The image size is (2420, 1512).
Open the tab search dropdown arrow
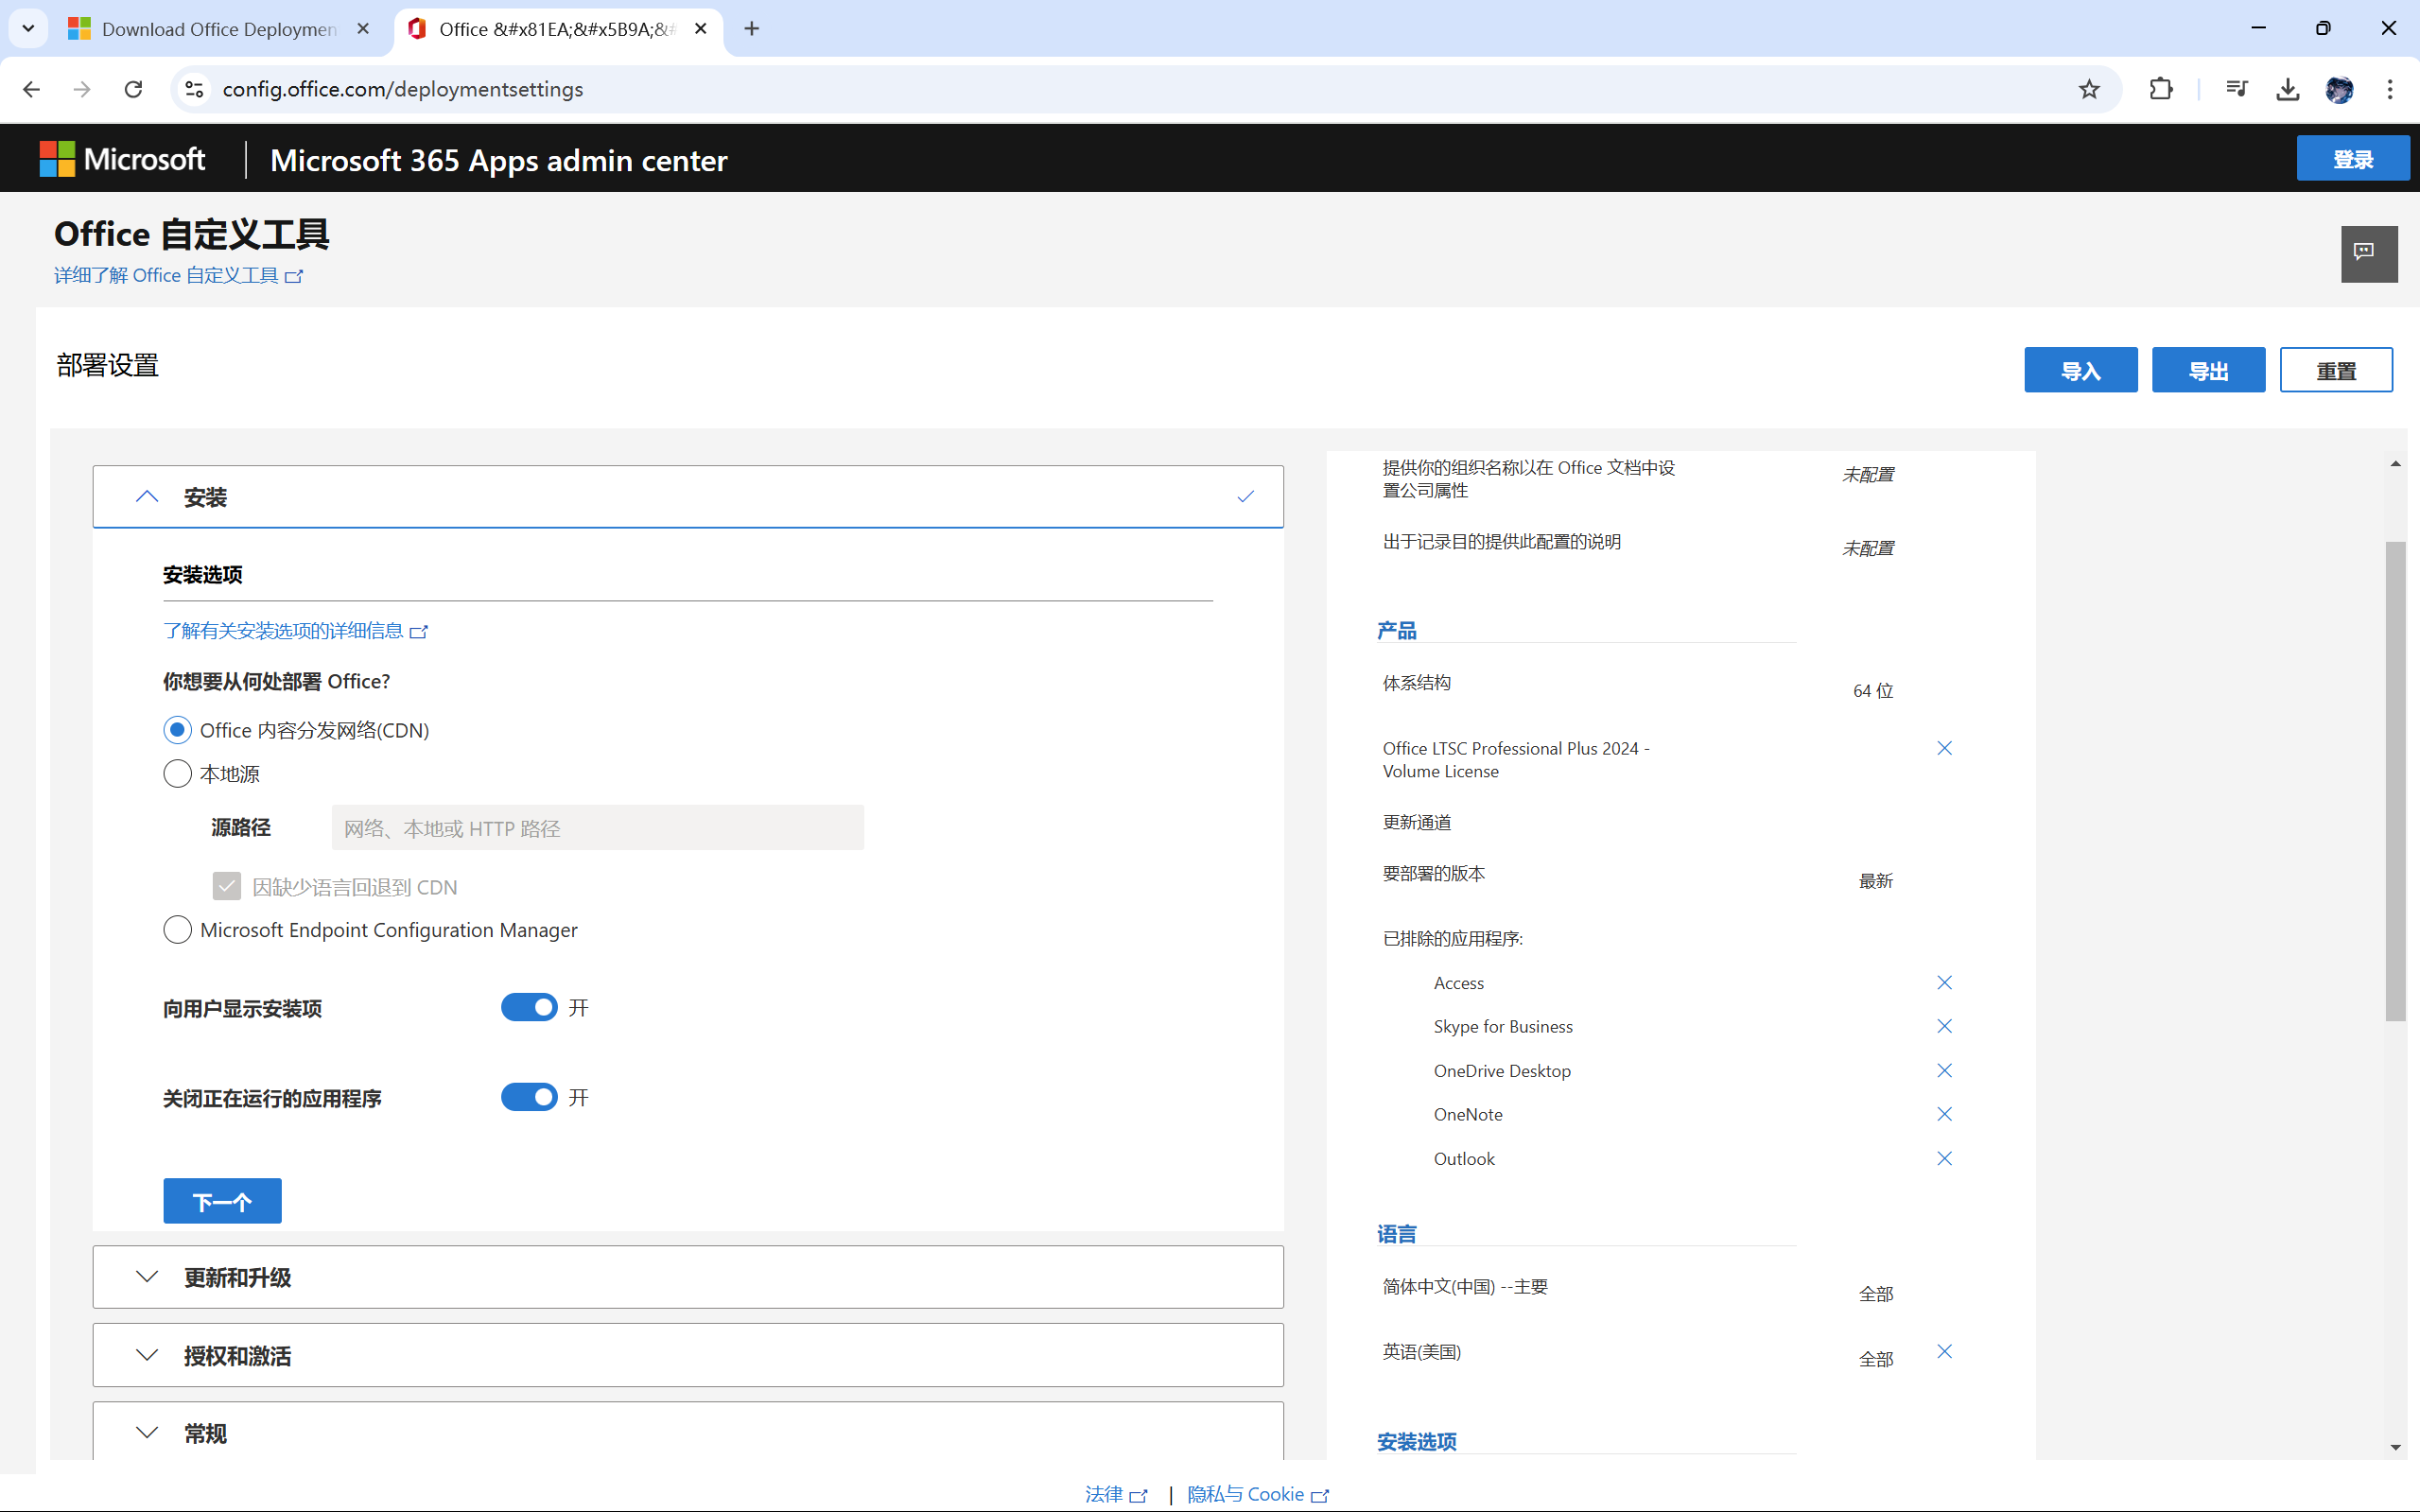point(28,28)
